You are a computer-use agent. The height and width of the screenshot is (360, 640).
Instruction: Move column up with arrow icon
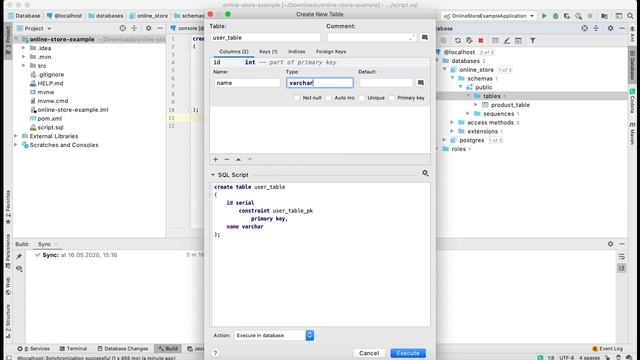tap(238, 159)
